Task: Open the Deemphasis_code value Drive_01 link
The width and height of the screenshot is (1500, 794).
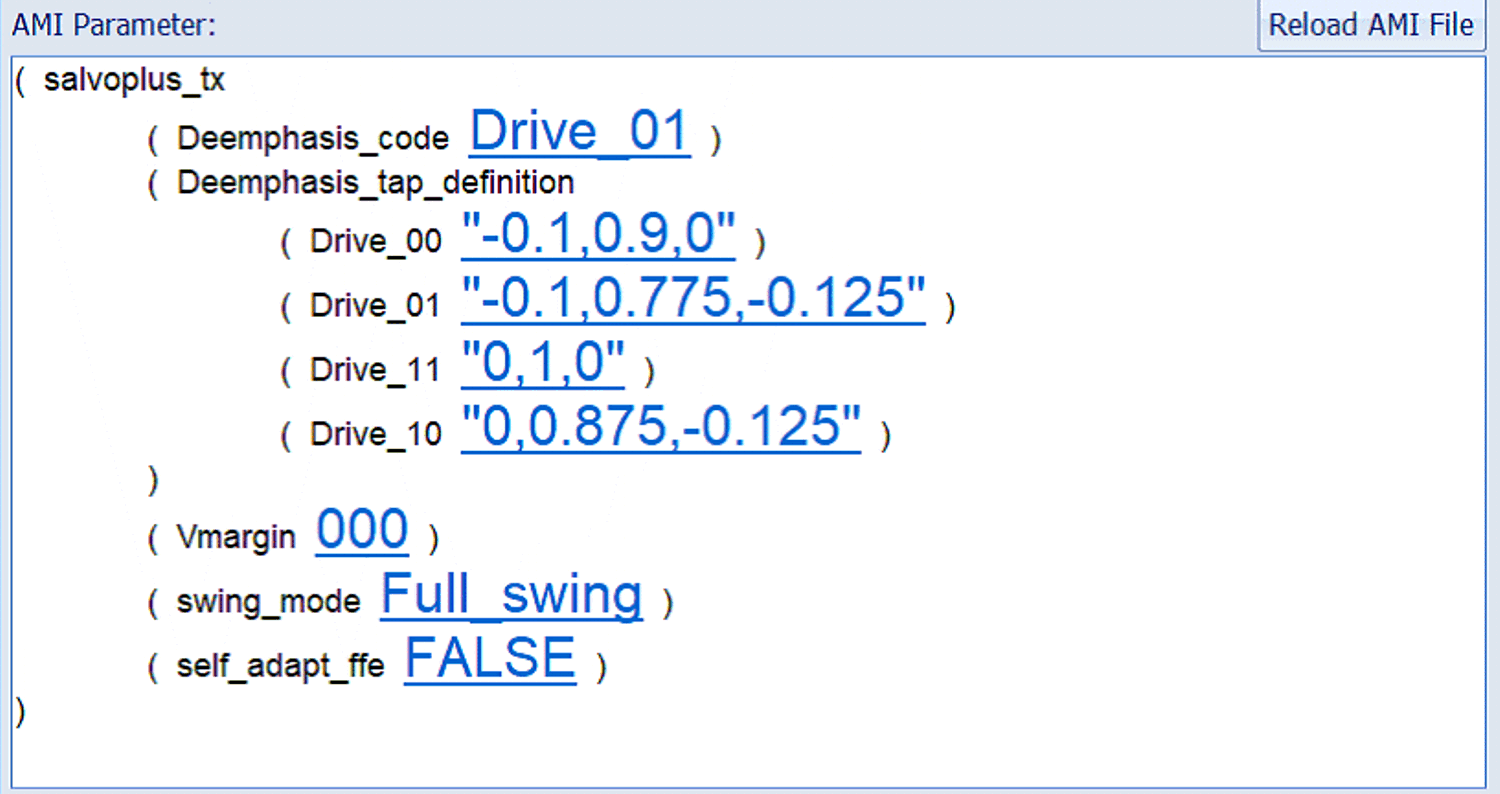Action: [580, 131]
